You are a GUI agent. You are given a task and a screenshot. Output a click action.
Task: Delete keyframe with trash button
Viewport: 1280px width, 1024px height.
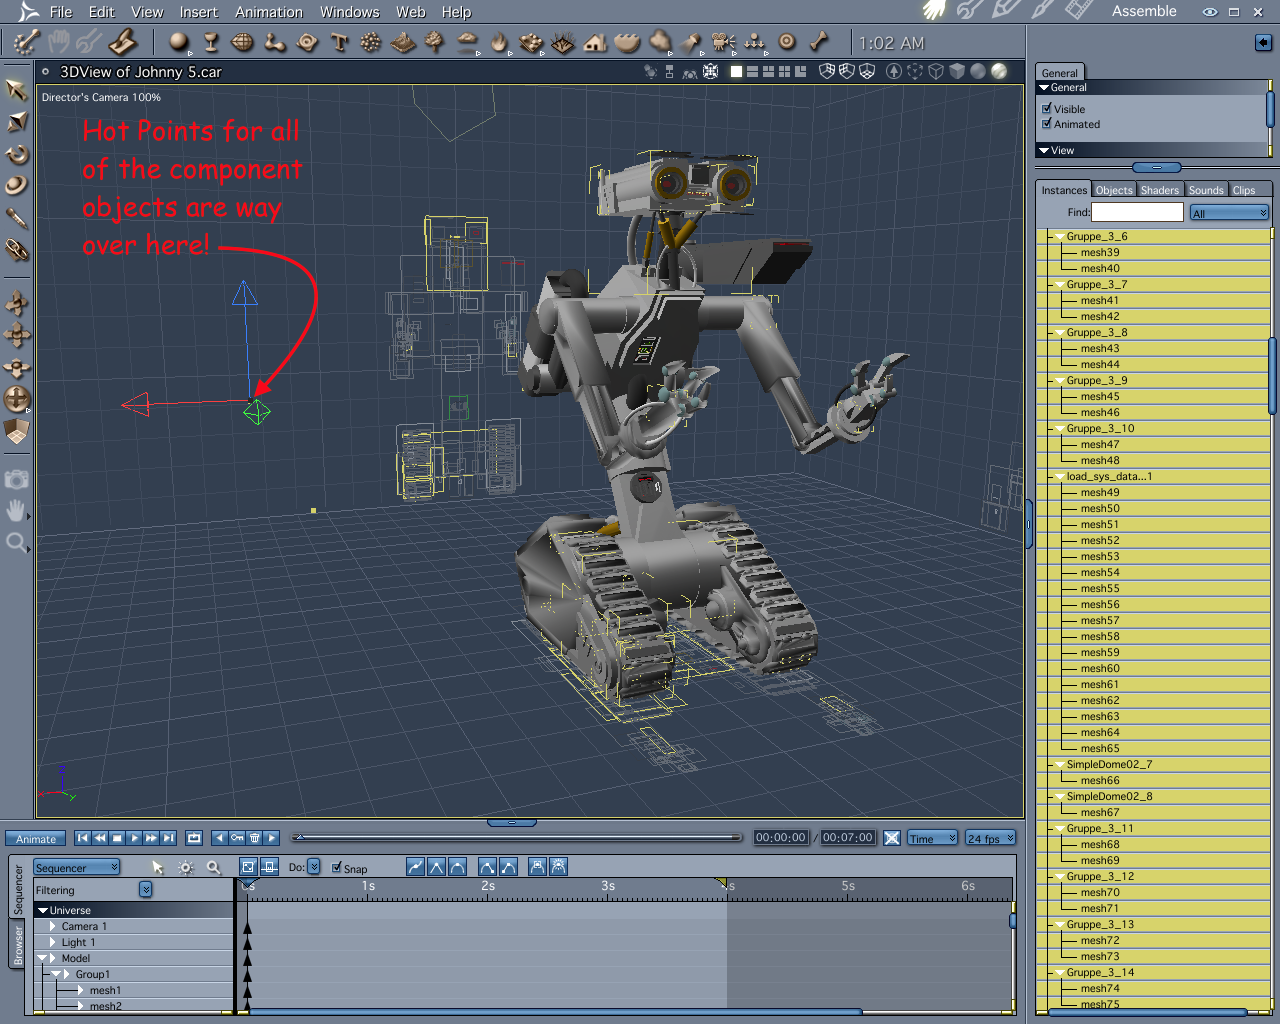tap(255, 838)
